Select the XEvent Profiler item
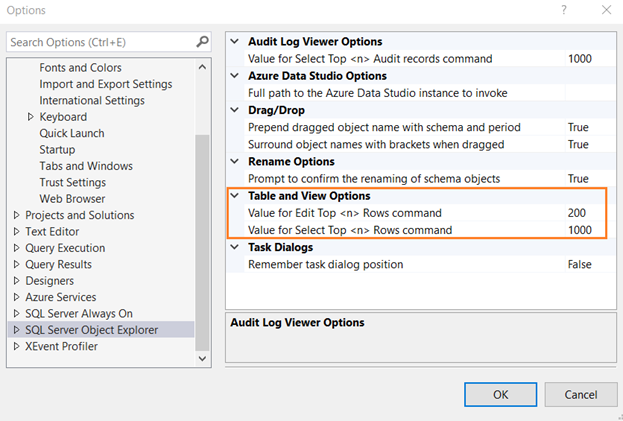Screen dimensions: 623x421 [x=62, y=346]
